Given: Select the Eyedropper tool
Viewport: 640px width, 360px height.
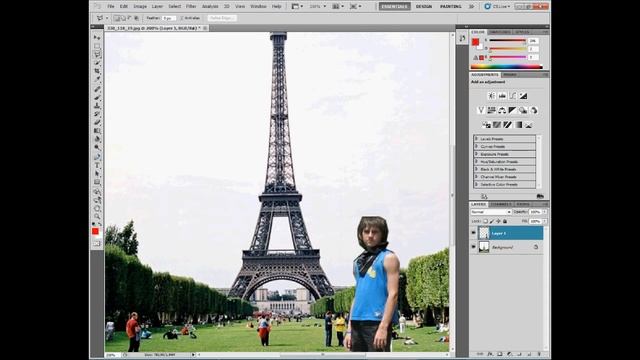Looking at the screenshot, I should [97, 79].
